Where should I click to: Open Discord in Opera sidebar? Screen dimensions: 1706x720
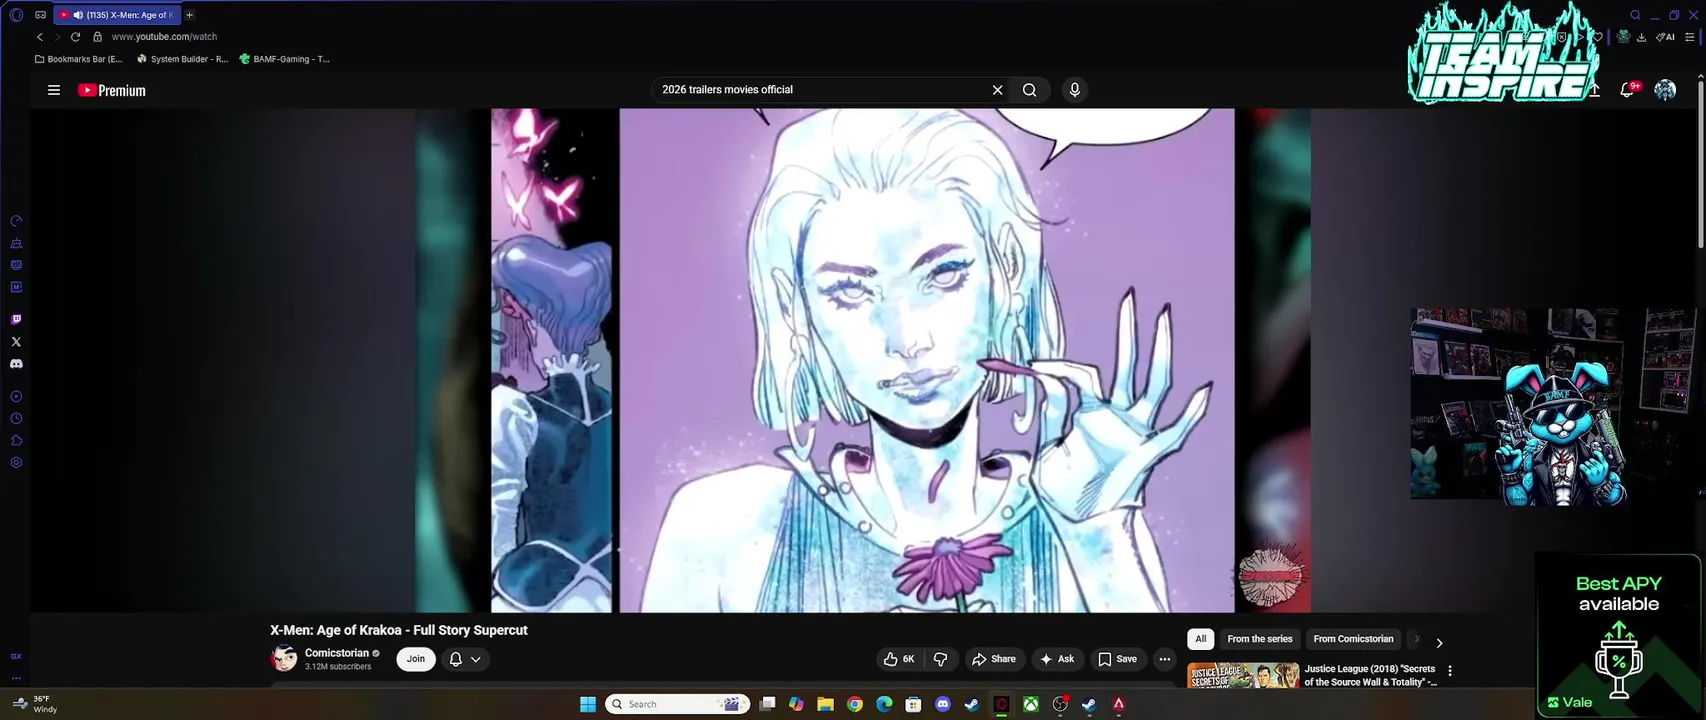pyautogui.click(x=16, y=364)
